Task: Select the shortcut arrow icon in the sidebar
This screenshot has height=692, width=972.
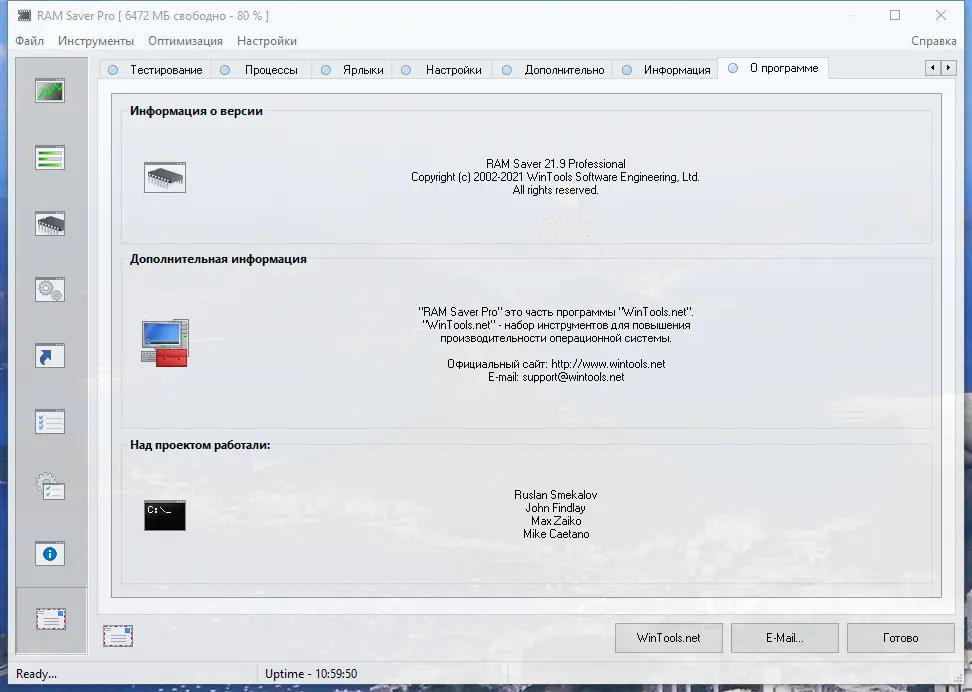Action: coord(50,355)
